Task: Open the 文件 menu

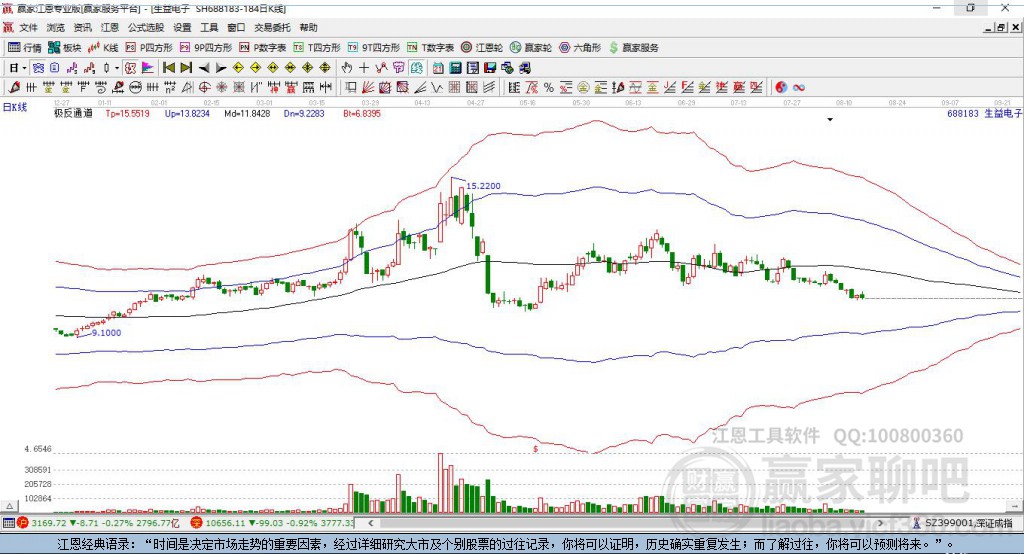Action: [28, 27]
